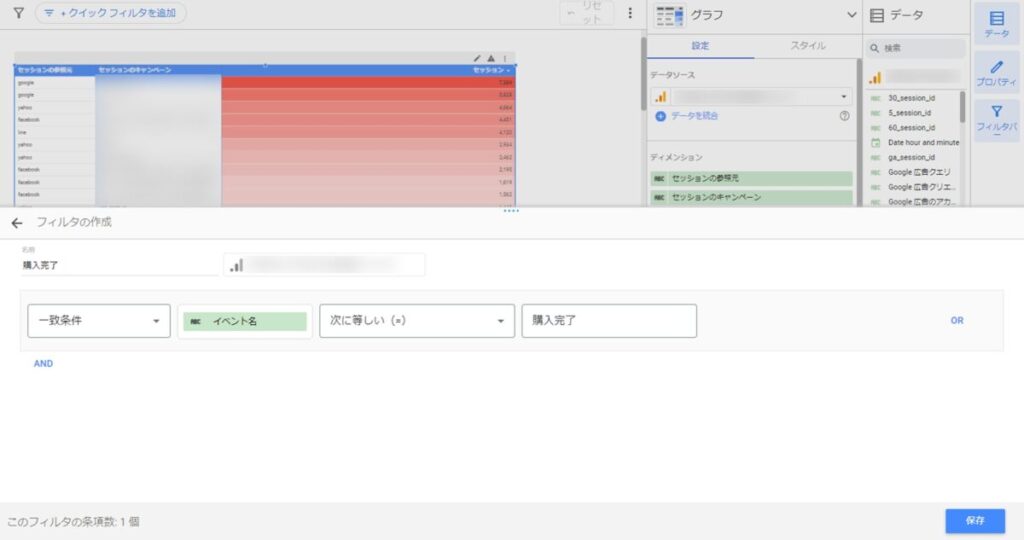Switch to the 設定 tab

click(x=700, y=45)
